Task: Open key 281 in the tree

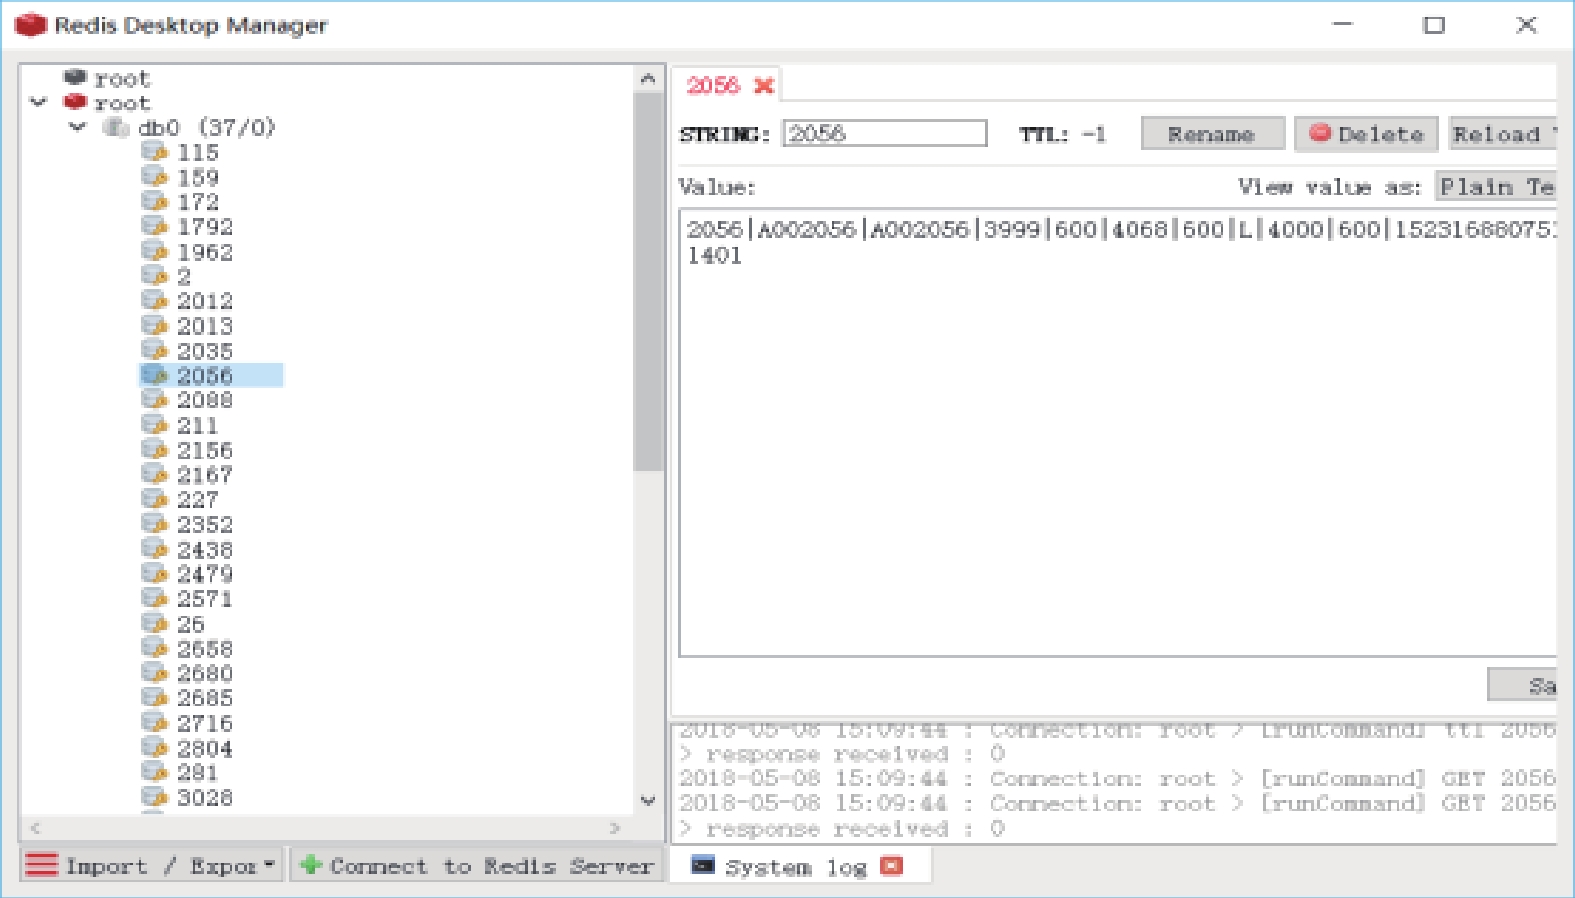Action: point(197,773)
